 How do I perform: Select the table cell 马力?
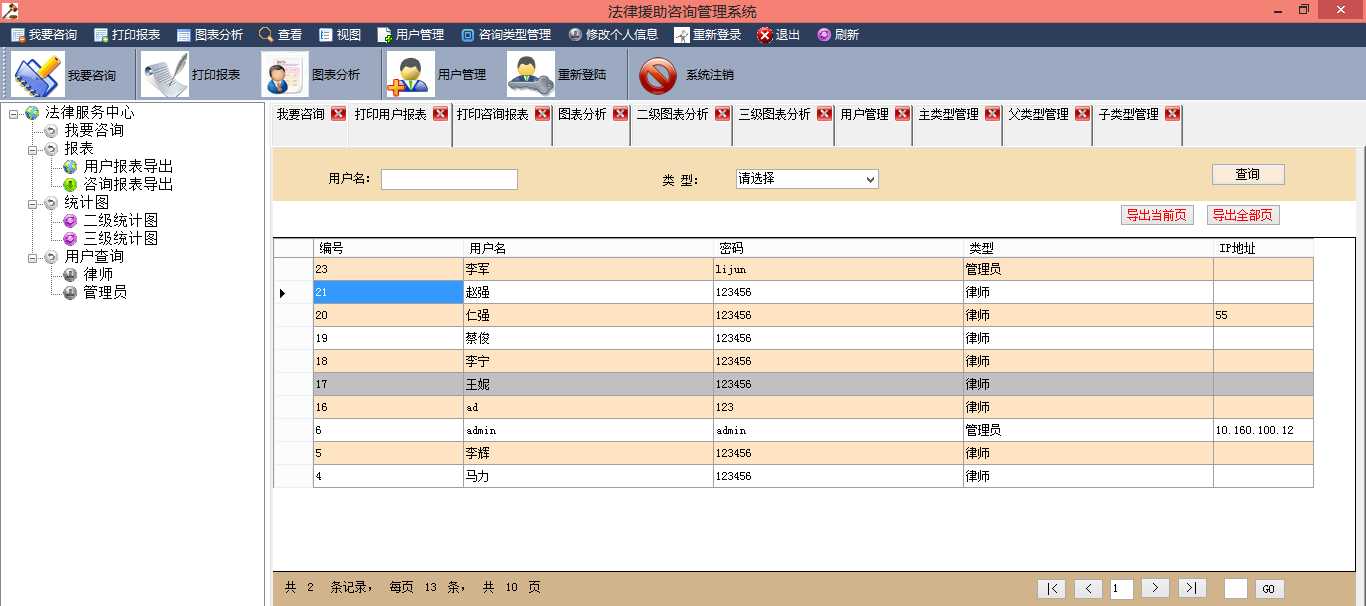[x=588, y=476]
